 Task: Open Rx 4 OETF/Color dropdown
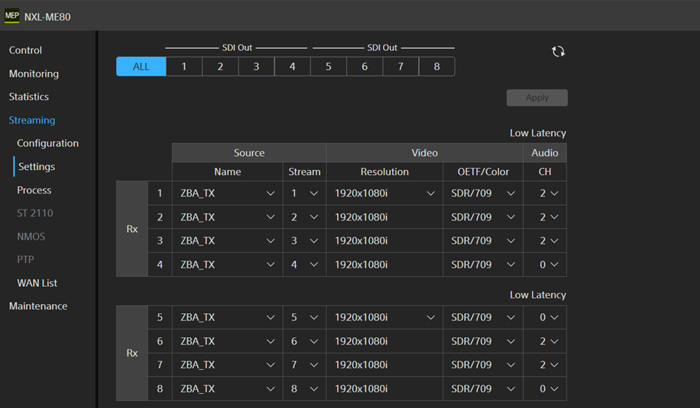coord(483,265)
